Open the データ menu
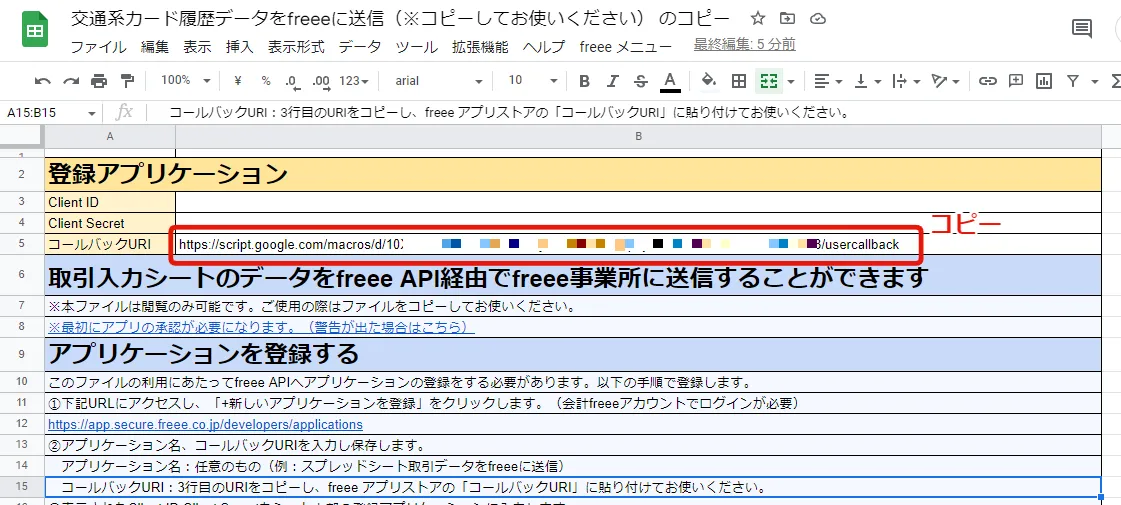The height and width of the screenshot is (505, 1121). tap(360, 47)
